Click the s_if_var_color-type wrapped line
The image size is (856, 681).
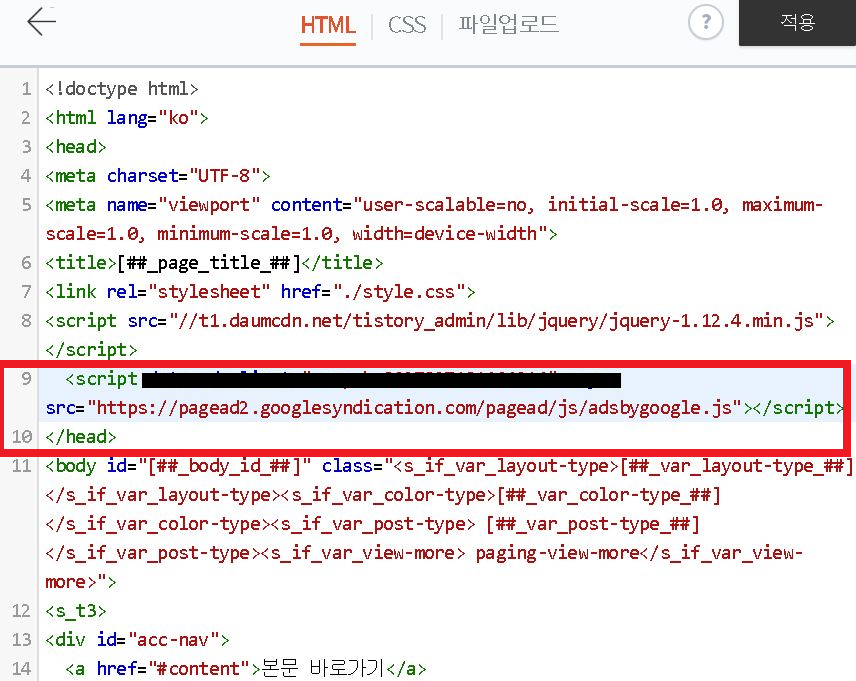[383, 495]
